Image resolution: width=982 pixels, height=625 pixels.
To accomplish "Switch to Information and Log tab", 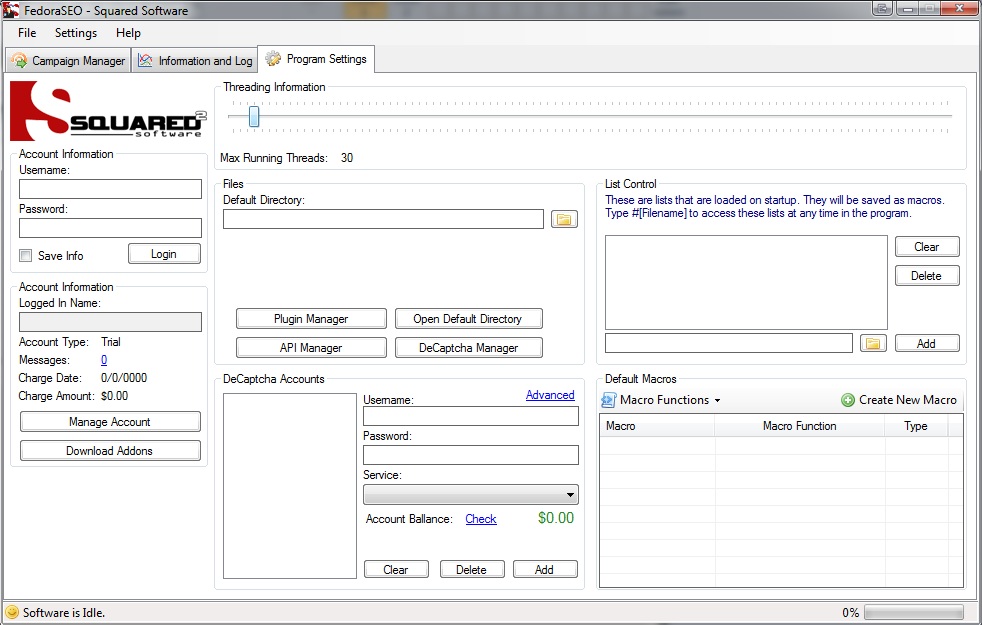I will click(x=195, y=60).
